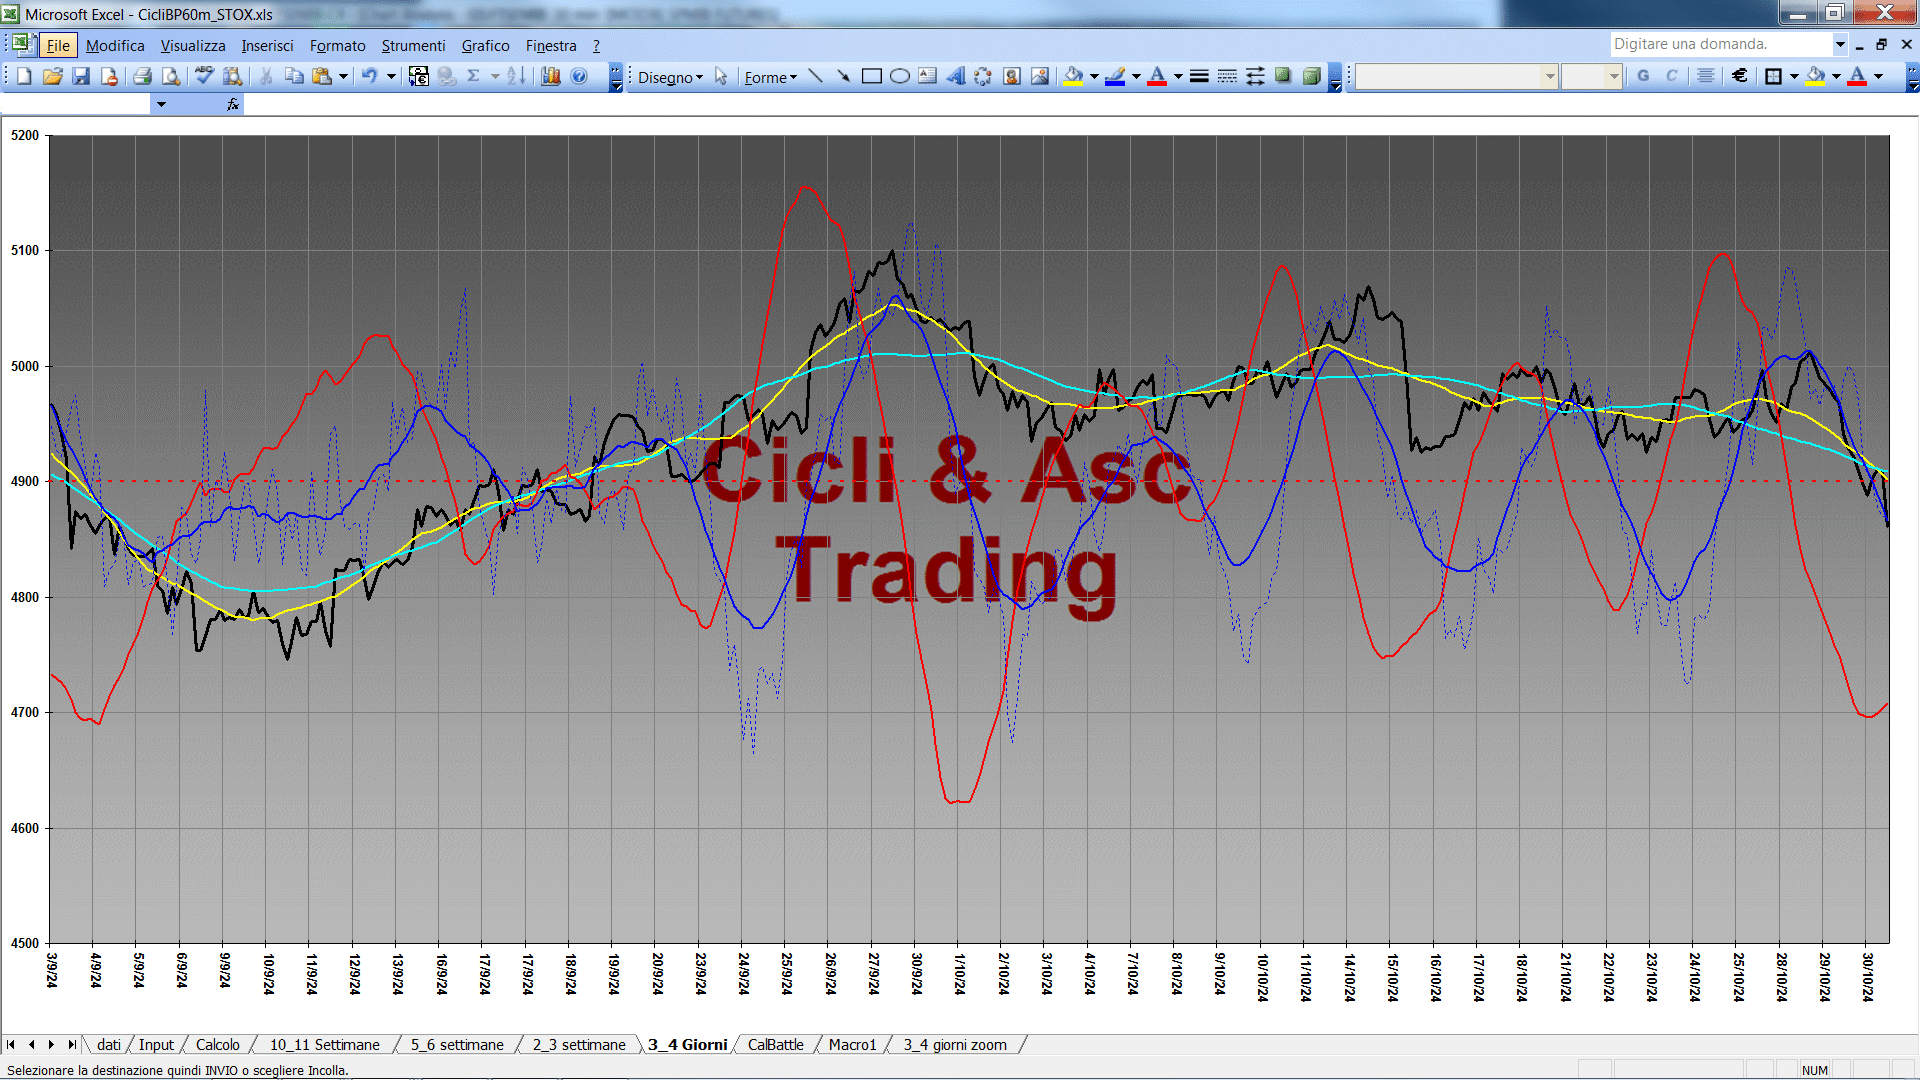The height and width of the screenshot is (1080, 1920).
Task: Click the Chart Wizard icon
Action: 551,76
